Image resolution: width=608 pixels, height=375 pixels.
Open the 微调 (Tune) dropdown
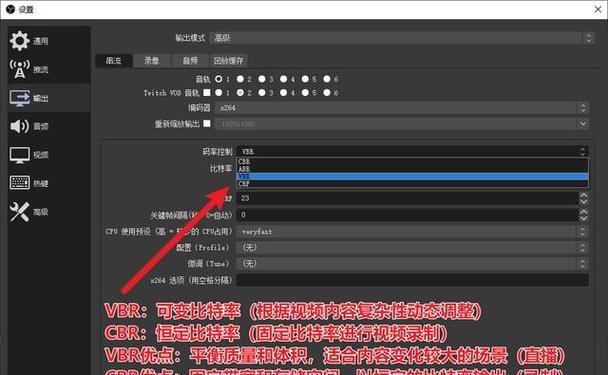[x=413, y=264]
